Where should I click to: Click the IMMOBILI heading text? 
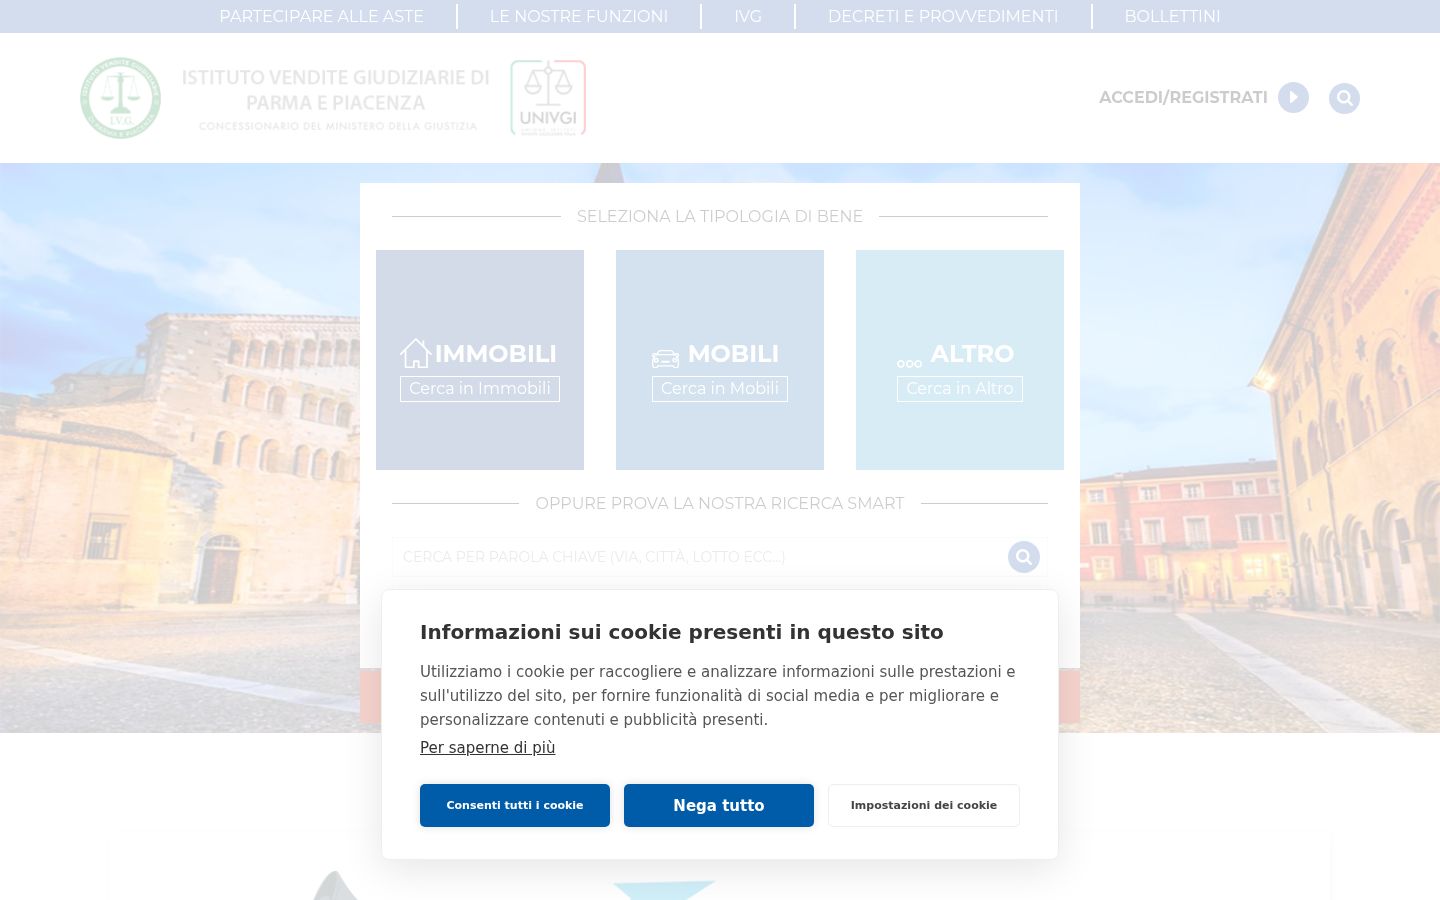tap(495, 354)
